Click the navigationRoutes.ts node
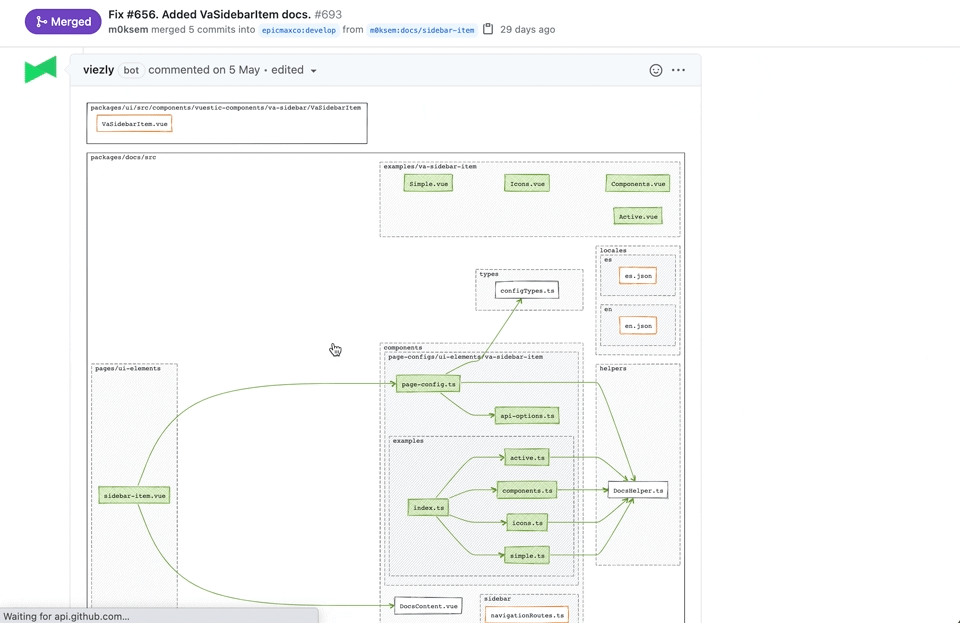The image size is (960, 623). tap(527, 615)
